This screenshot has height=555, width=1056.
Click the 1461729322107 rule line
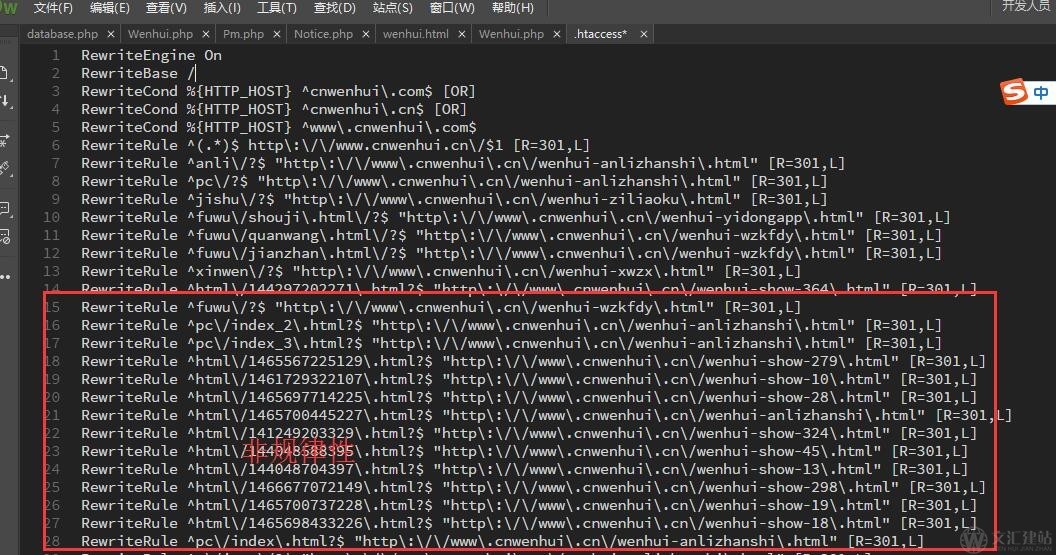click(529, 379)
